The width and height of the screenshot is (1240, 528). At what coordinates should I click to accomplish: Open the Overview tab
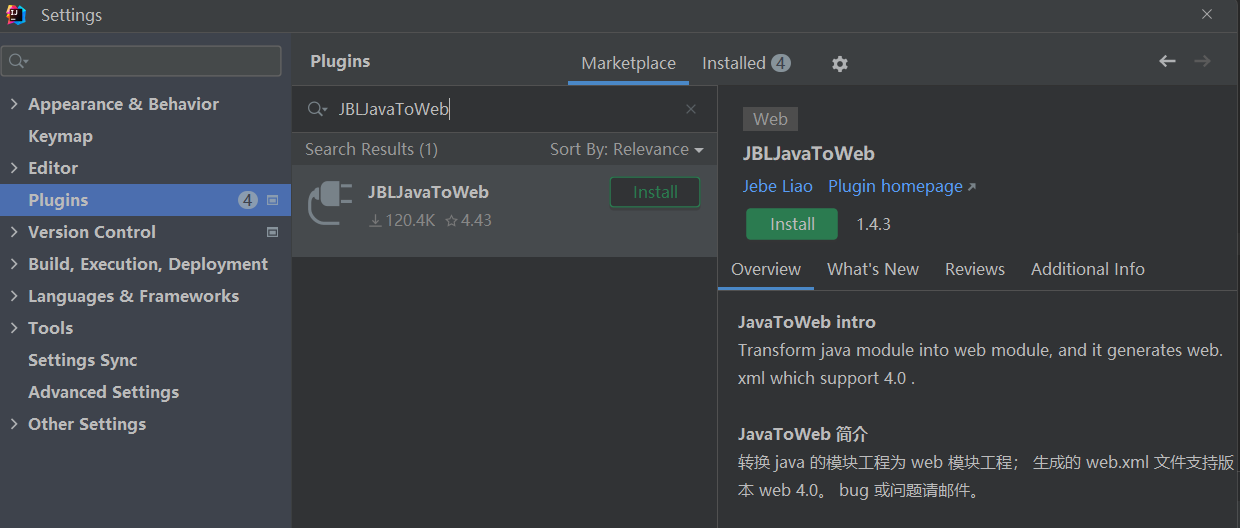[766, 269]
